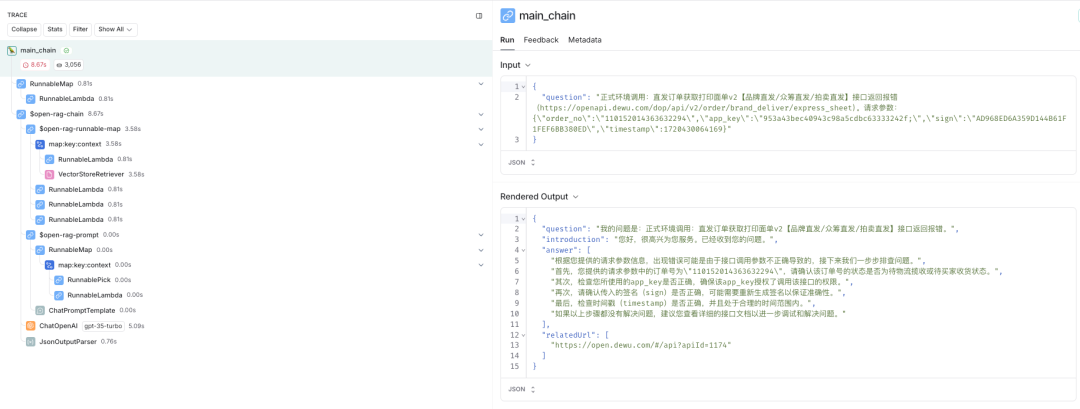This screenshot has height=409, width=1080.
Task: Click the chain icon of $open-rag-prompt
Action: [x=30, y=235]
